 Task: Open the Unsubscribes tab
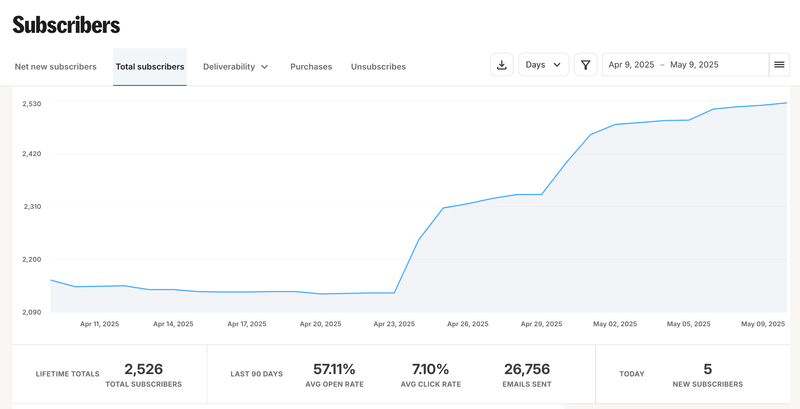tap(378, 67)
